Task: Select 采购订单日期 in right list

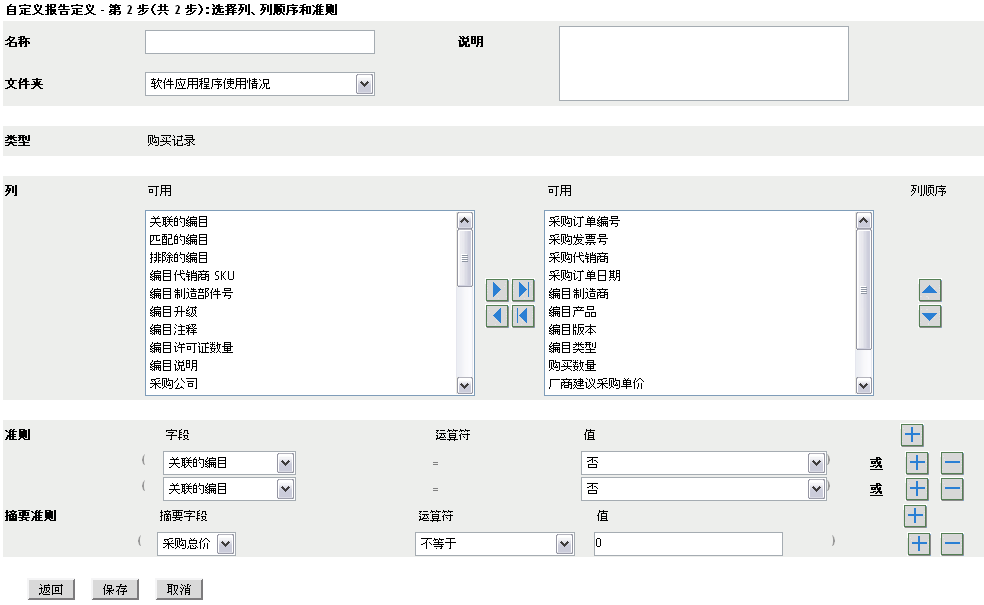Action: coord(700,276)
